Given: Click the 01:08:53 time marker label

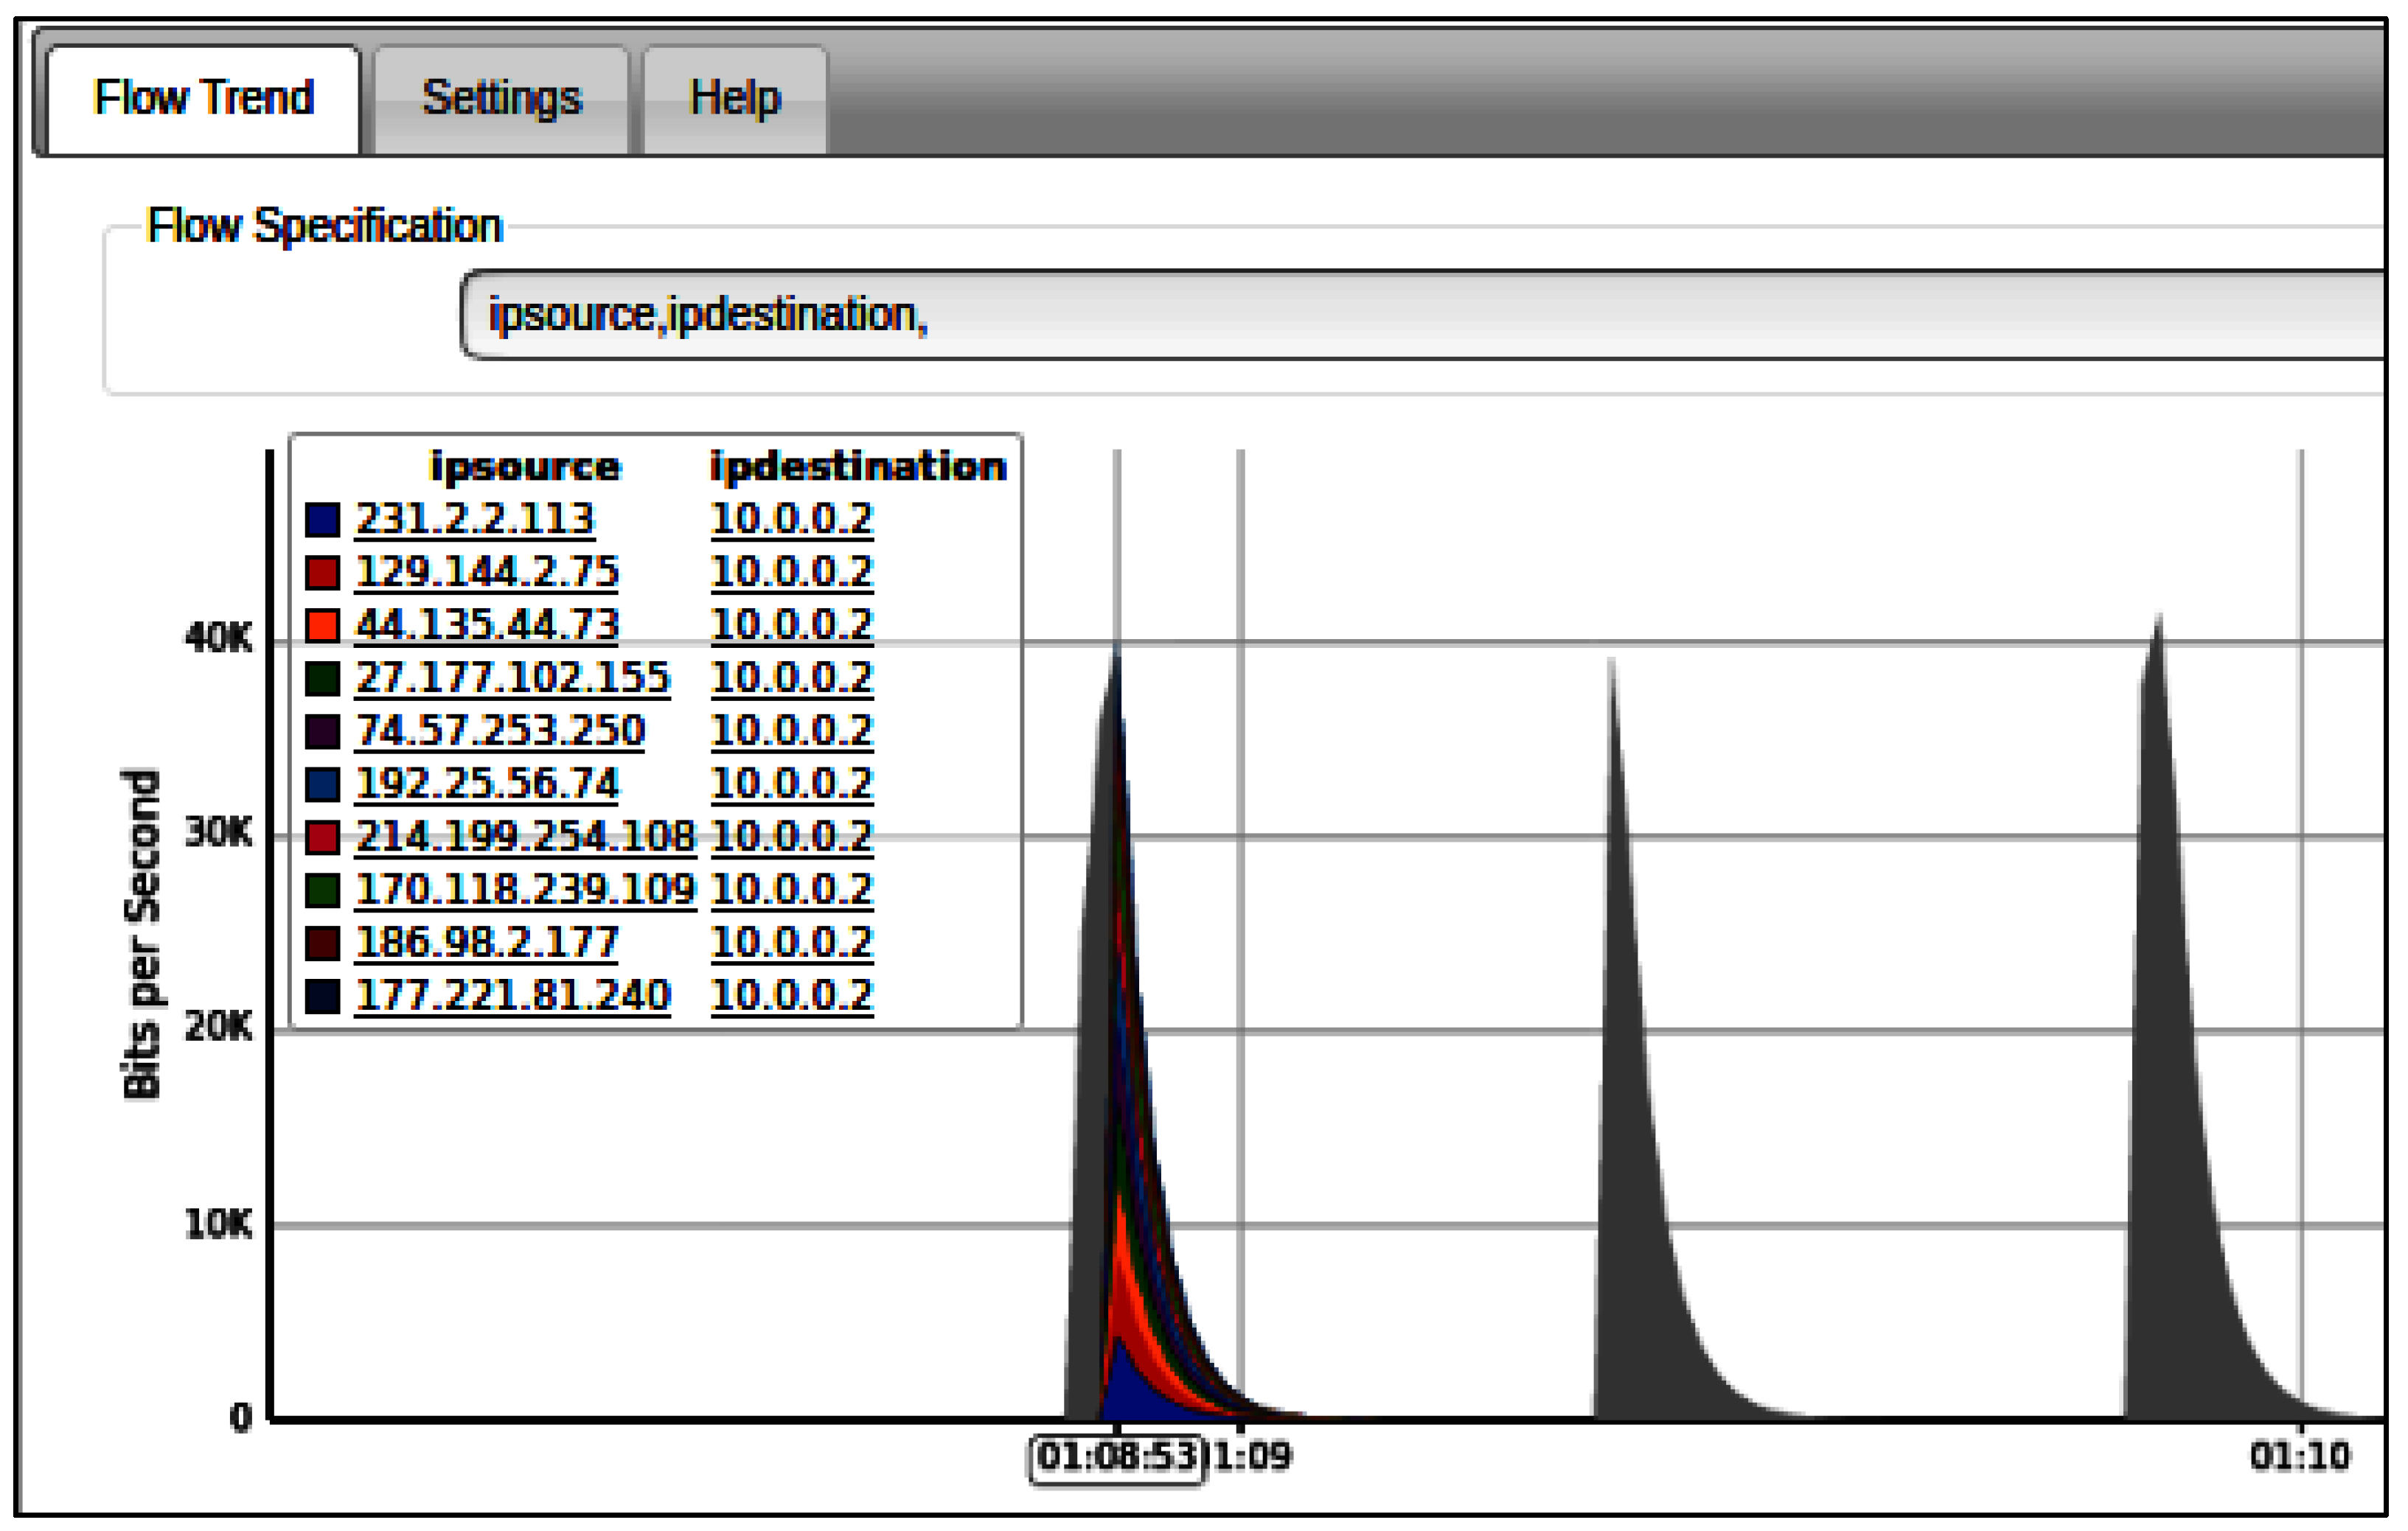Looking at the screenshot, I should click(x=1117, y=1457).
